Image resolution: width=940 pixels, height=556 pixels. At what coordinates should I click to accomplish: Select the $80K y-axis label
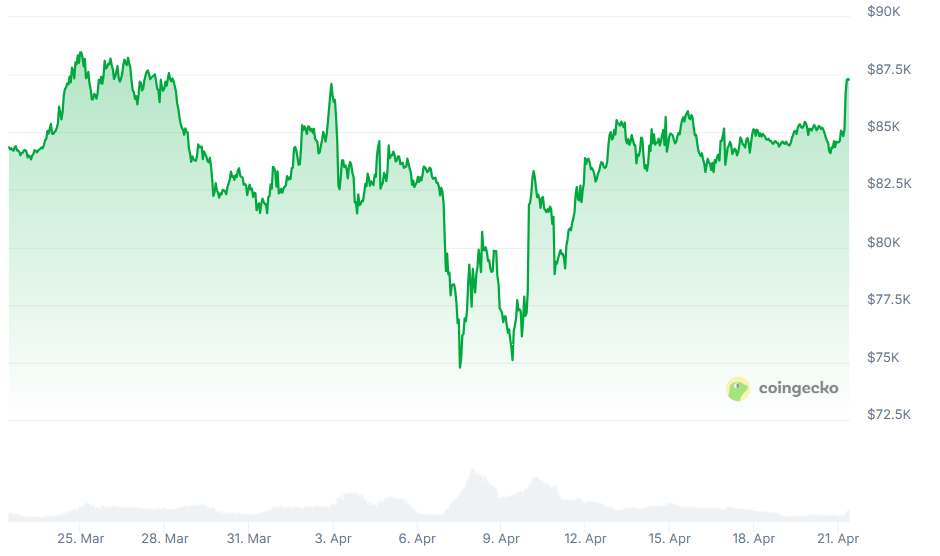coord(883,242)
